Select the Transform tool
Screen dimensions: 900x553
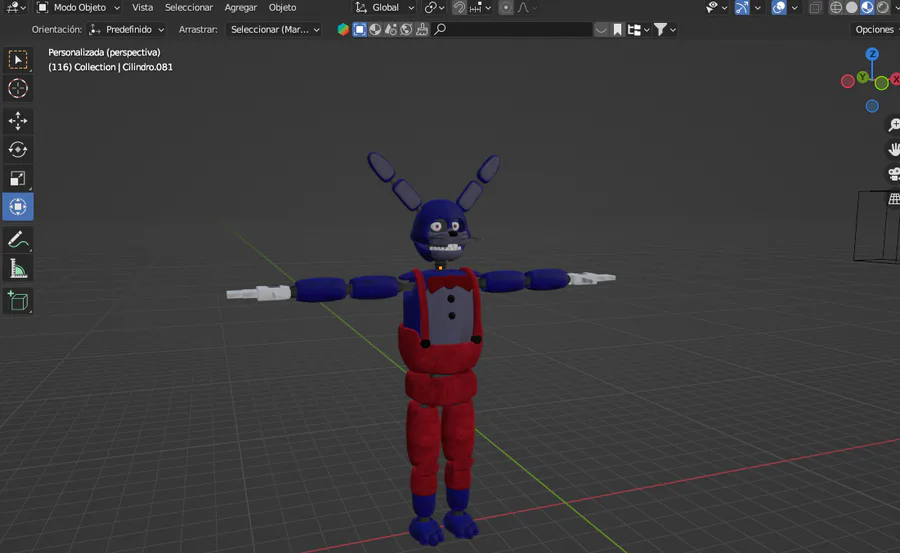[x=18, y=206]
